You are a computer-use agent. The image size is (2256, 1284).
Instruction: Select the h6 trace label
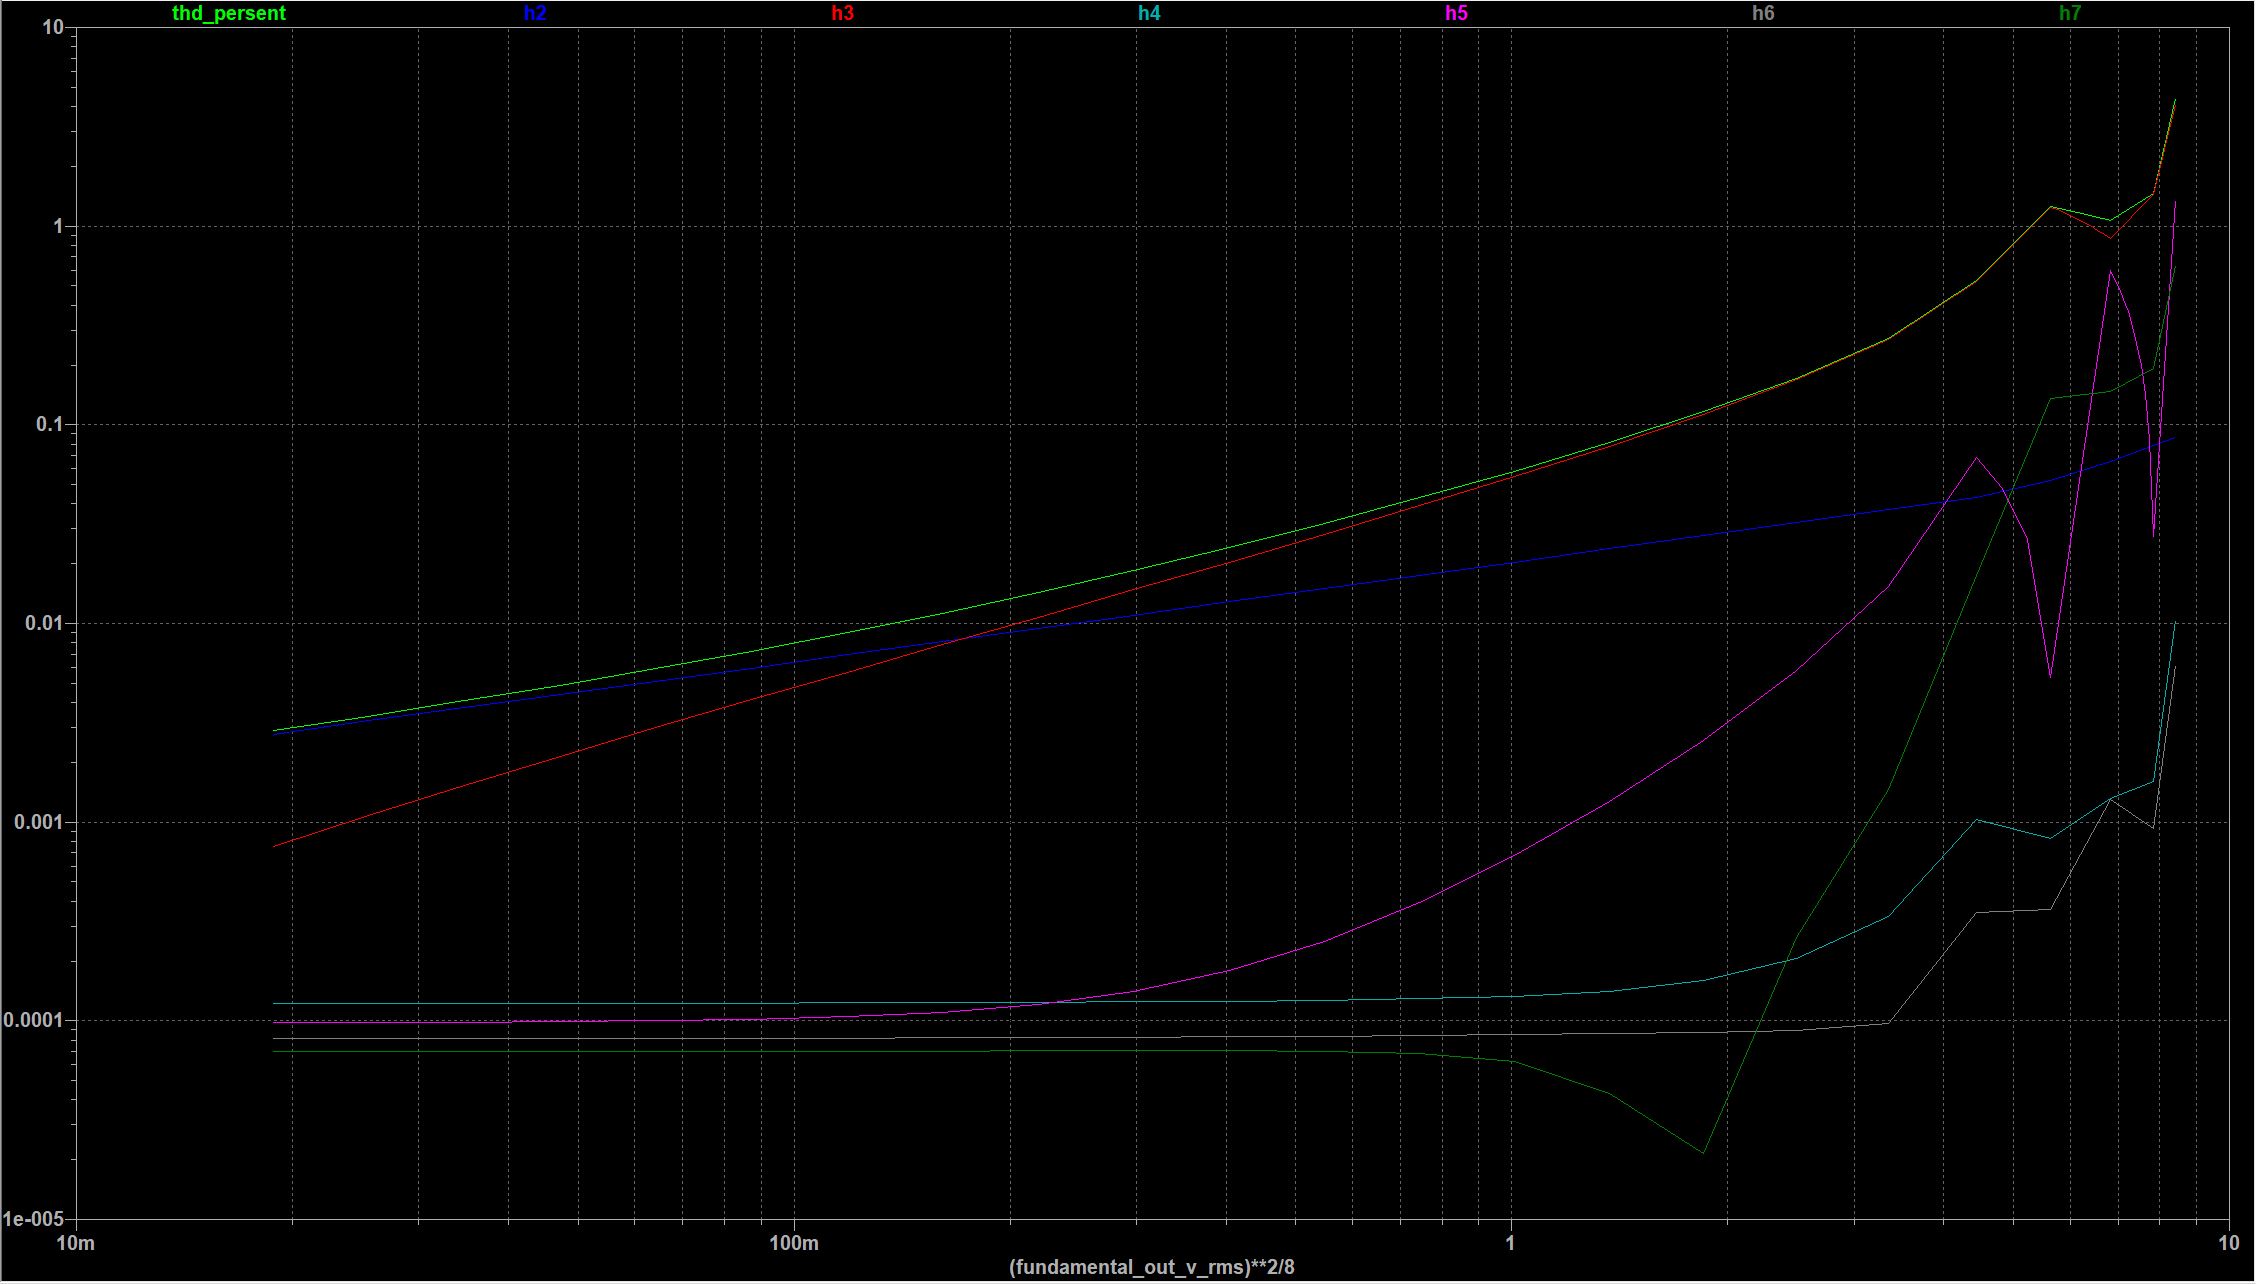point(1763,13)
